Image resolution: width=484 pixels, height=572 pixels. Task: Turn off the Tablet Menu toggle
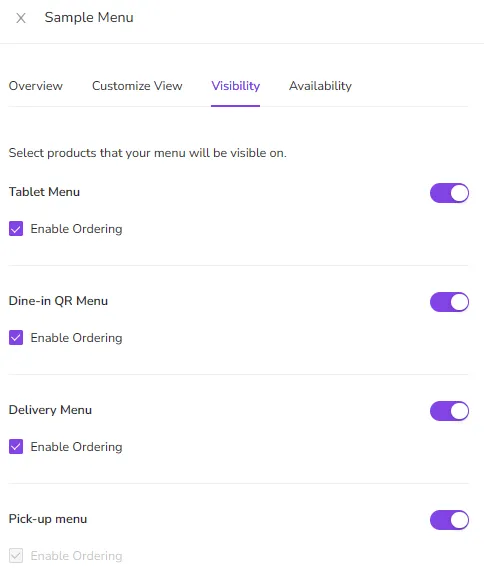pos(449,193)
